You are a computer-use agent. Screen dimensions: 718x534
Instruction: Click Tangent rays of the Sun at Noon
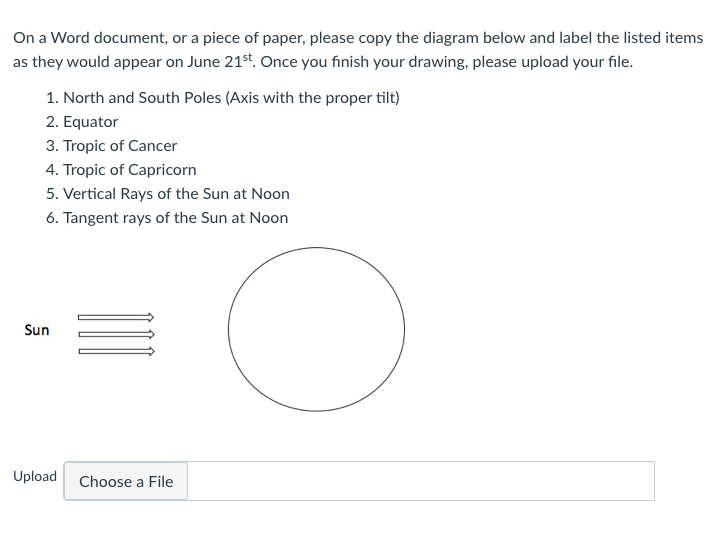[x=175, y=218]
